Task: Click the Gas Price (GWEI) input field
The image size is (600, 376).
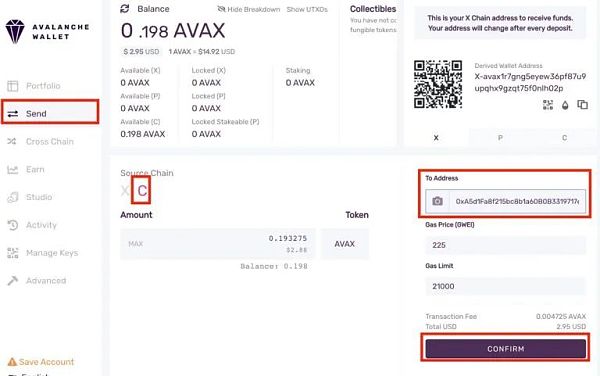Action: tap(505, 245)
